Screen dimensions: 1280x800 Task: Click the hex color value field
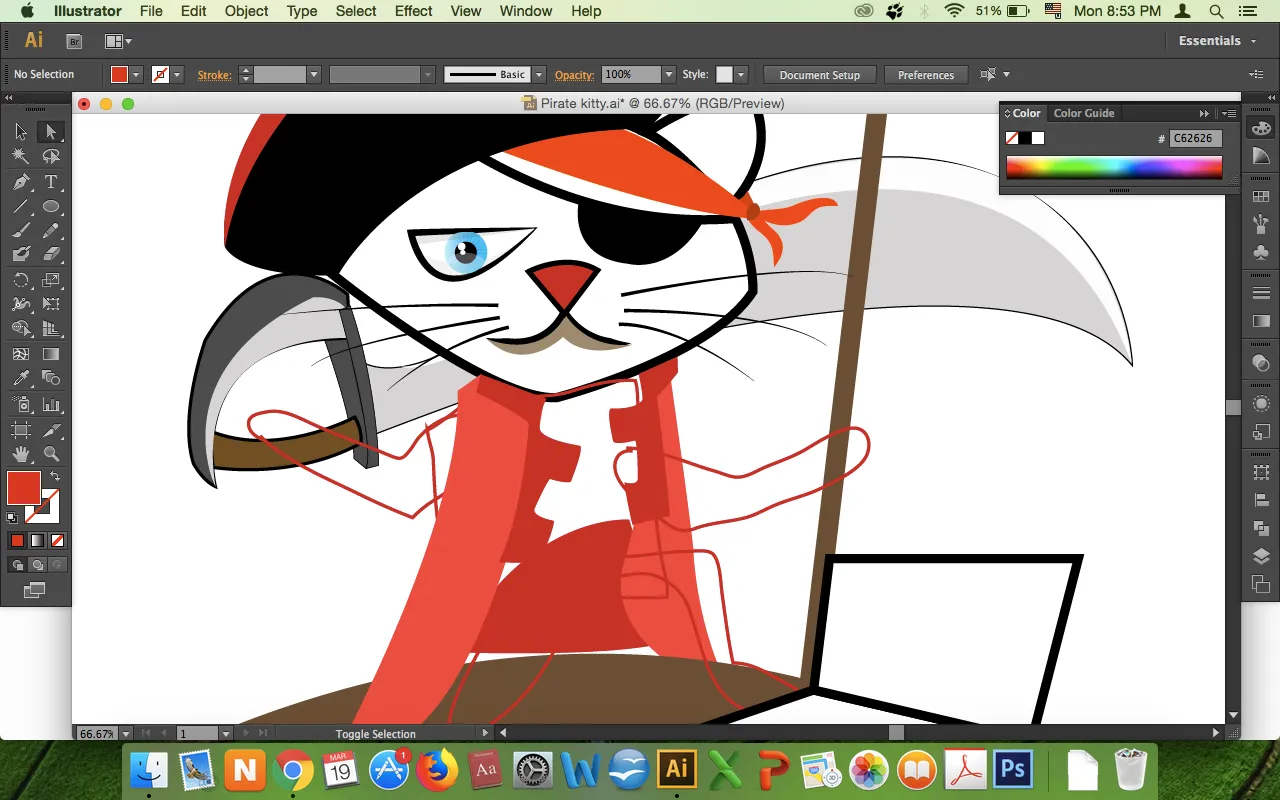click(x=1196, y=138)
